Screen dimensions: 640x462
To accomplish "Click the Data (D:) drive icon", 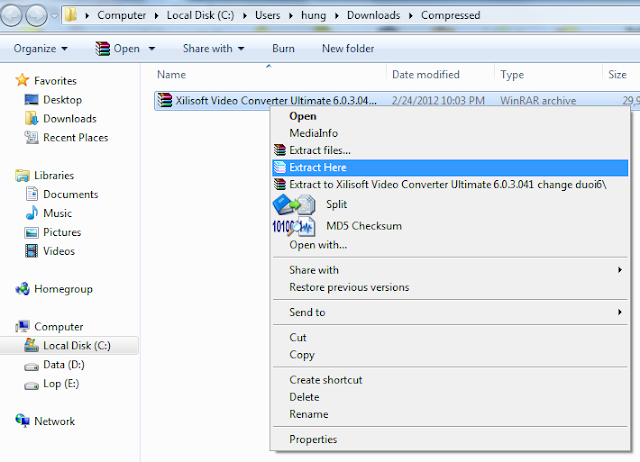I will [x=31, y=366].
